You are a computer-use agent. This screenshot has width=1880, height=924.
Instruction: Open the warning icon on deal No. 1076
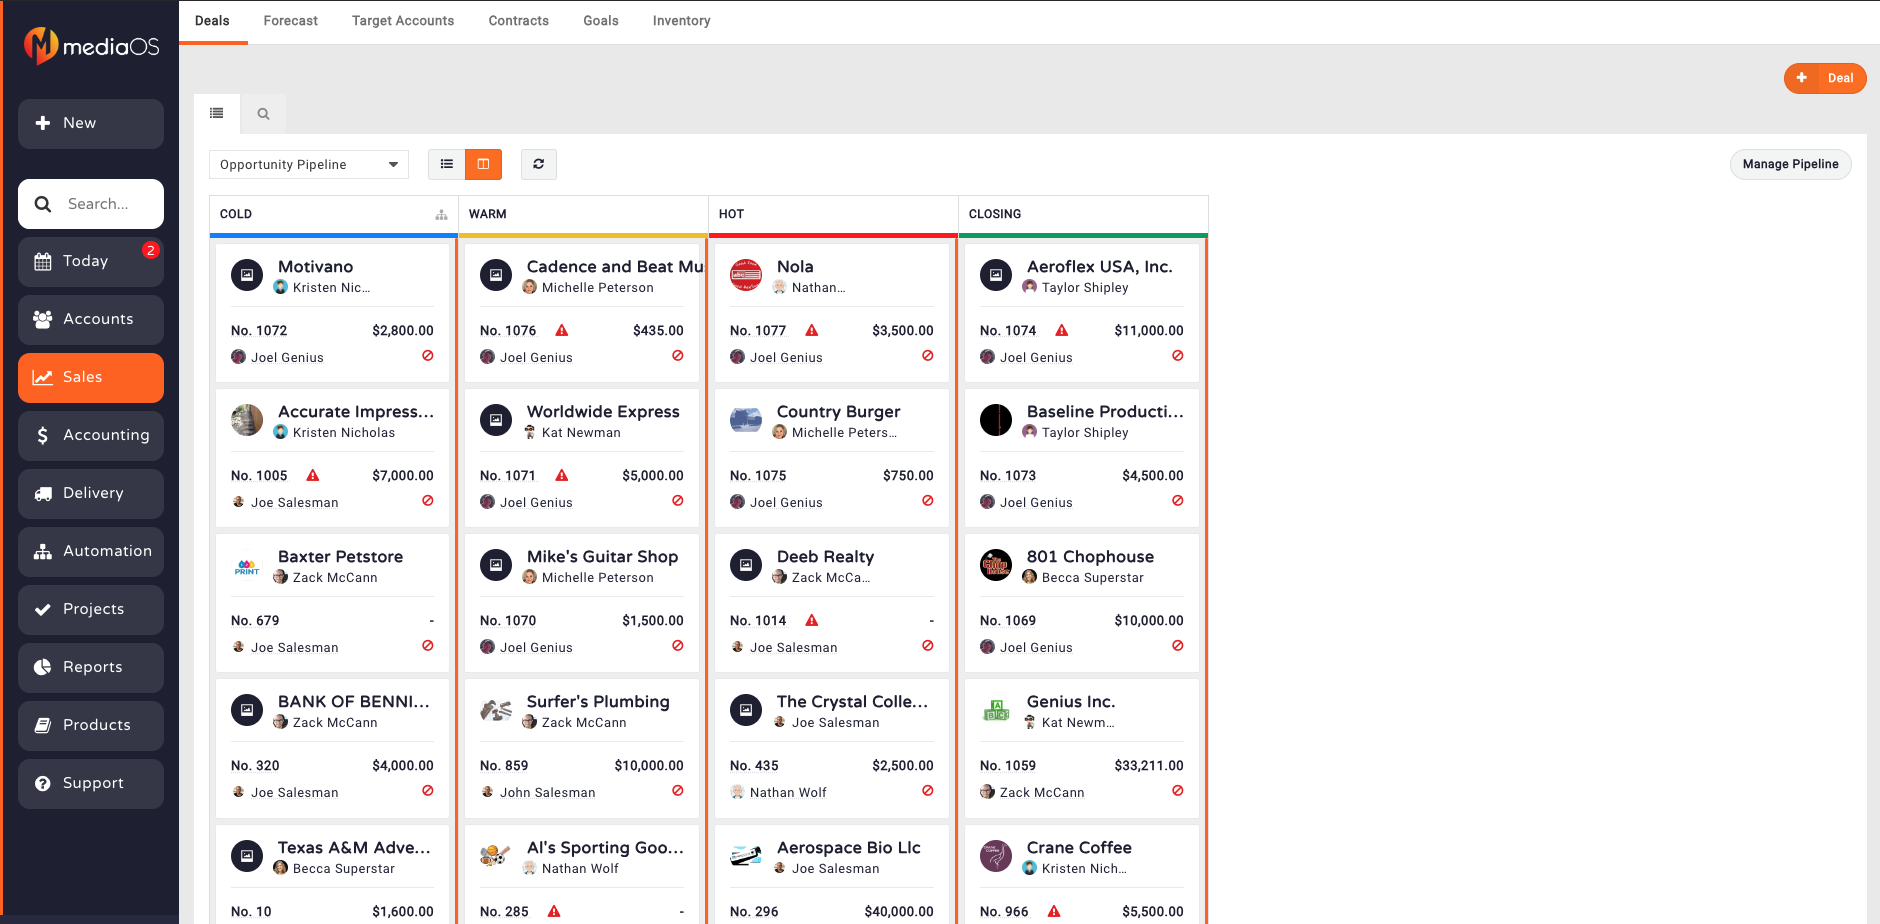(561, 329)
